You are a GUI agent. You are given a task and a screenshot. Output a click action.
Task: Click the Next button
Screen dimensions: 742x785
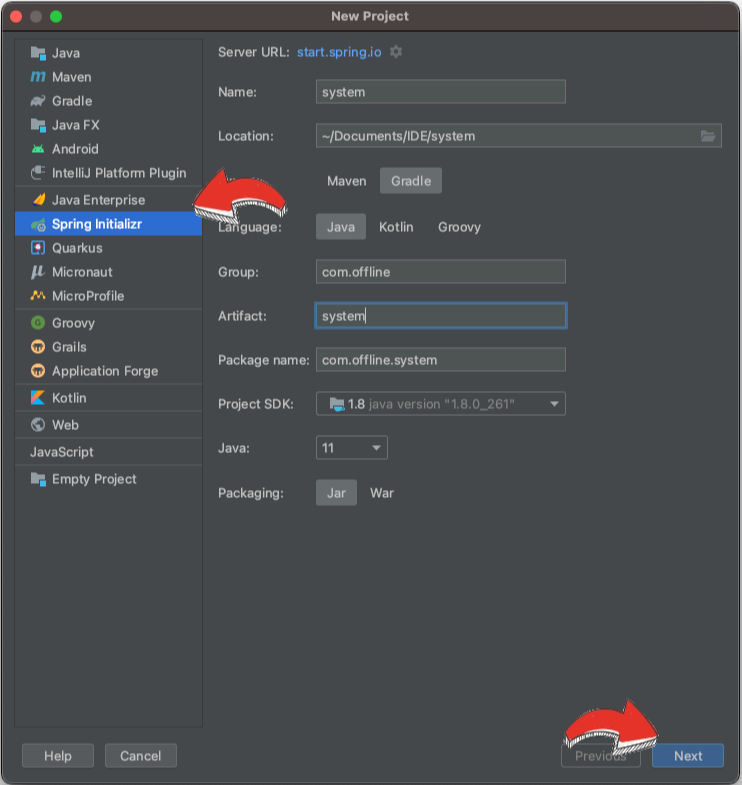coord(688,756)
